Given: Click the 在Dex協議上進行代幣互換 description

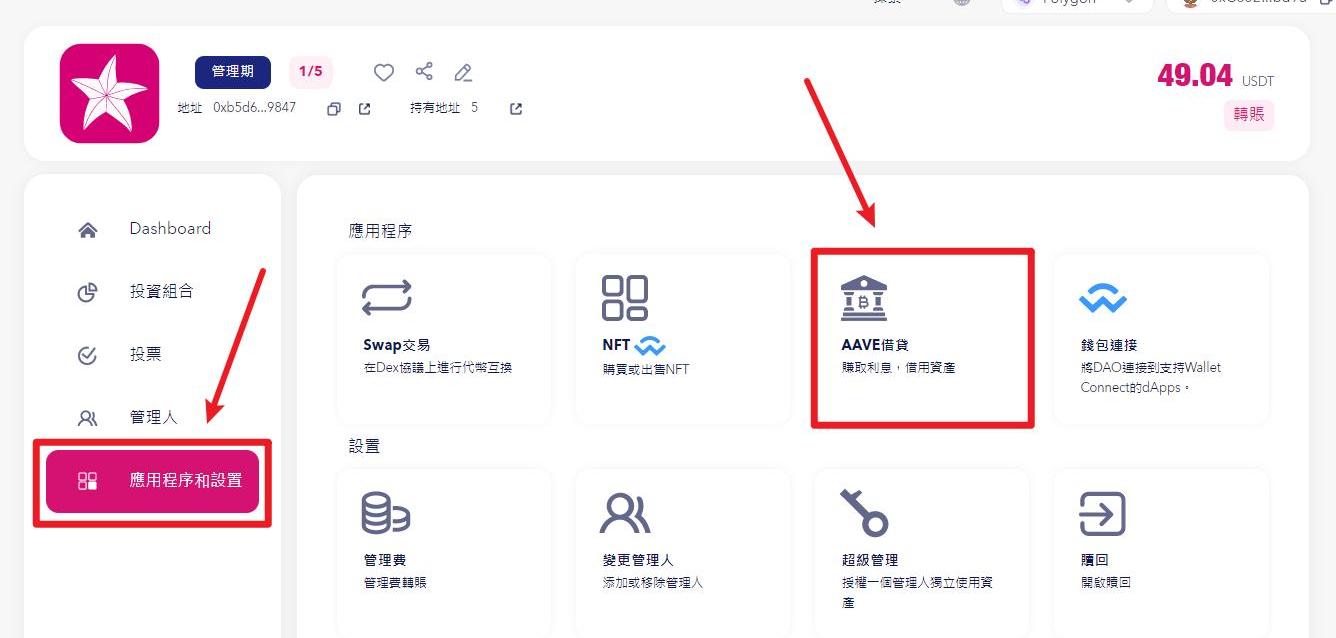Looking at the screenshot, I should click(x=438, y=368).
